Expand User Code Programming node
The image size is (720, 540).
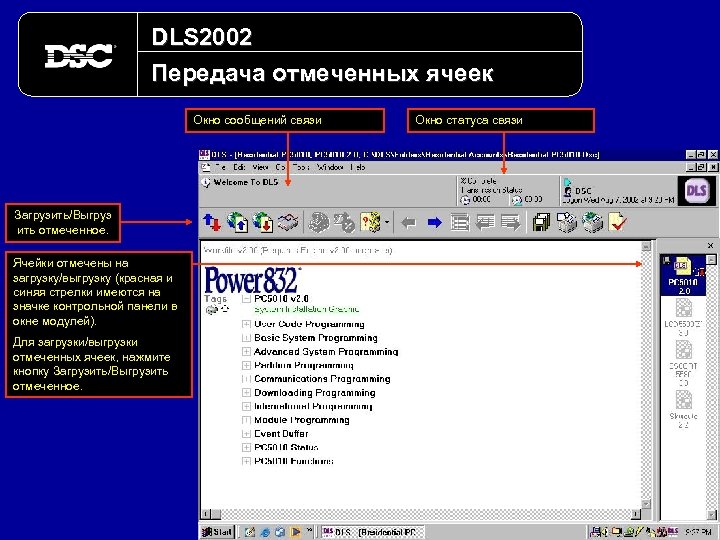pos(247,324)
